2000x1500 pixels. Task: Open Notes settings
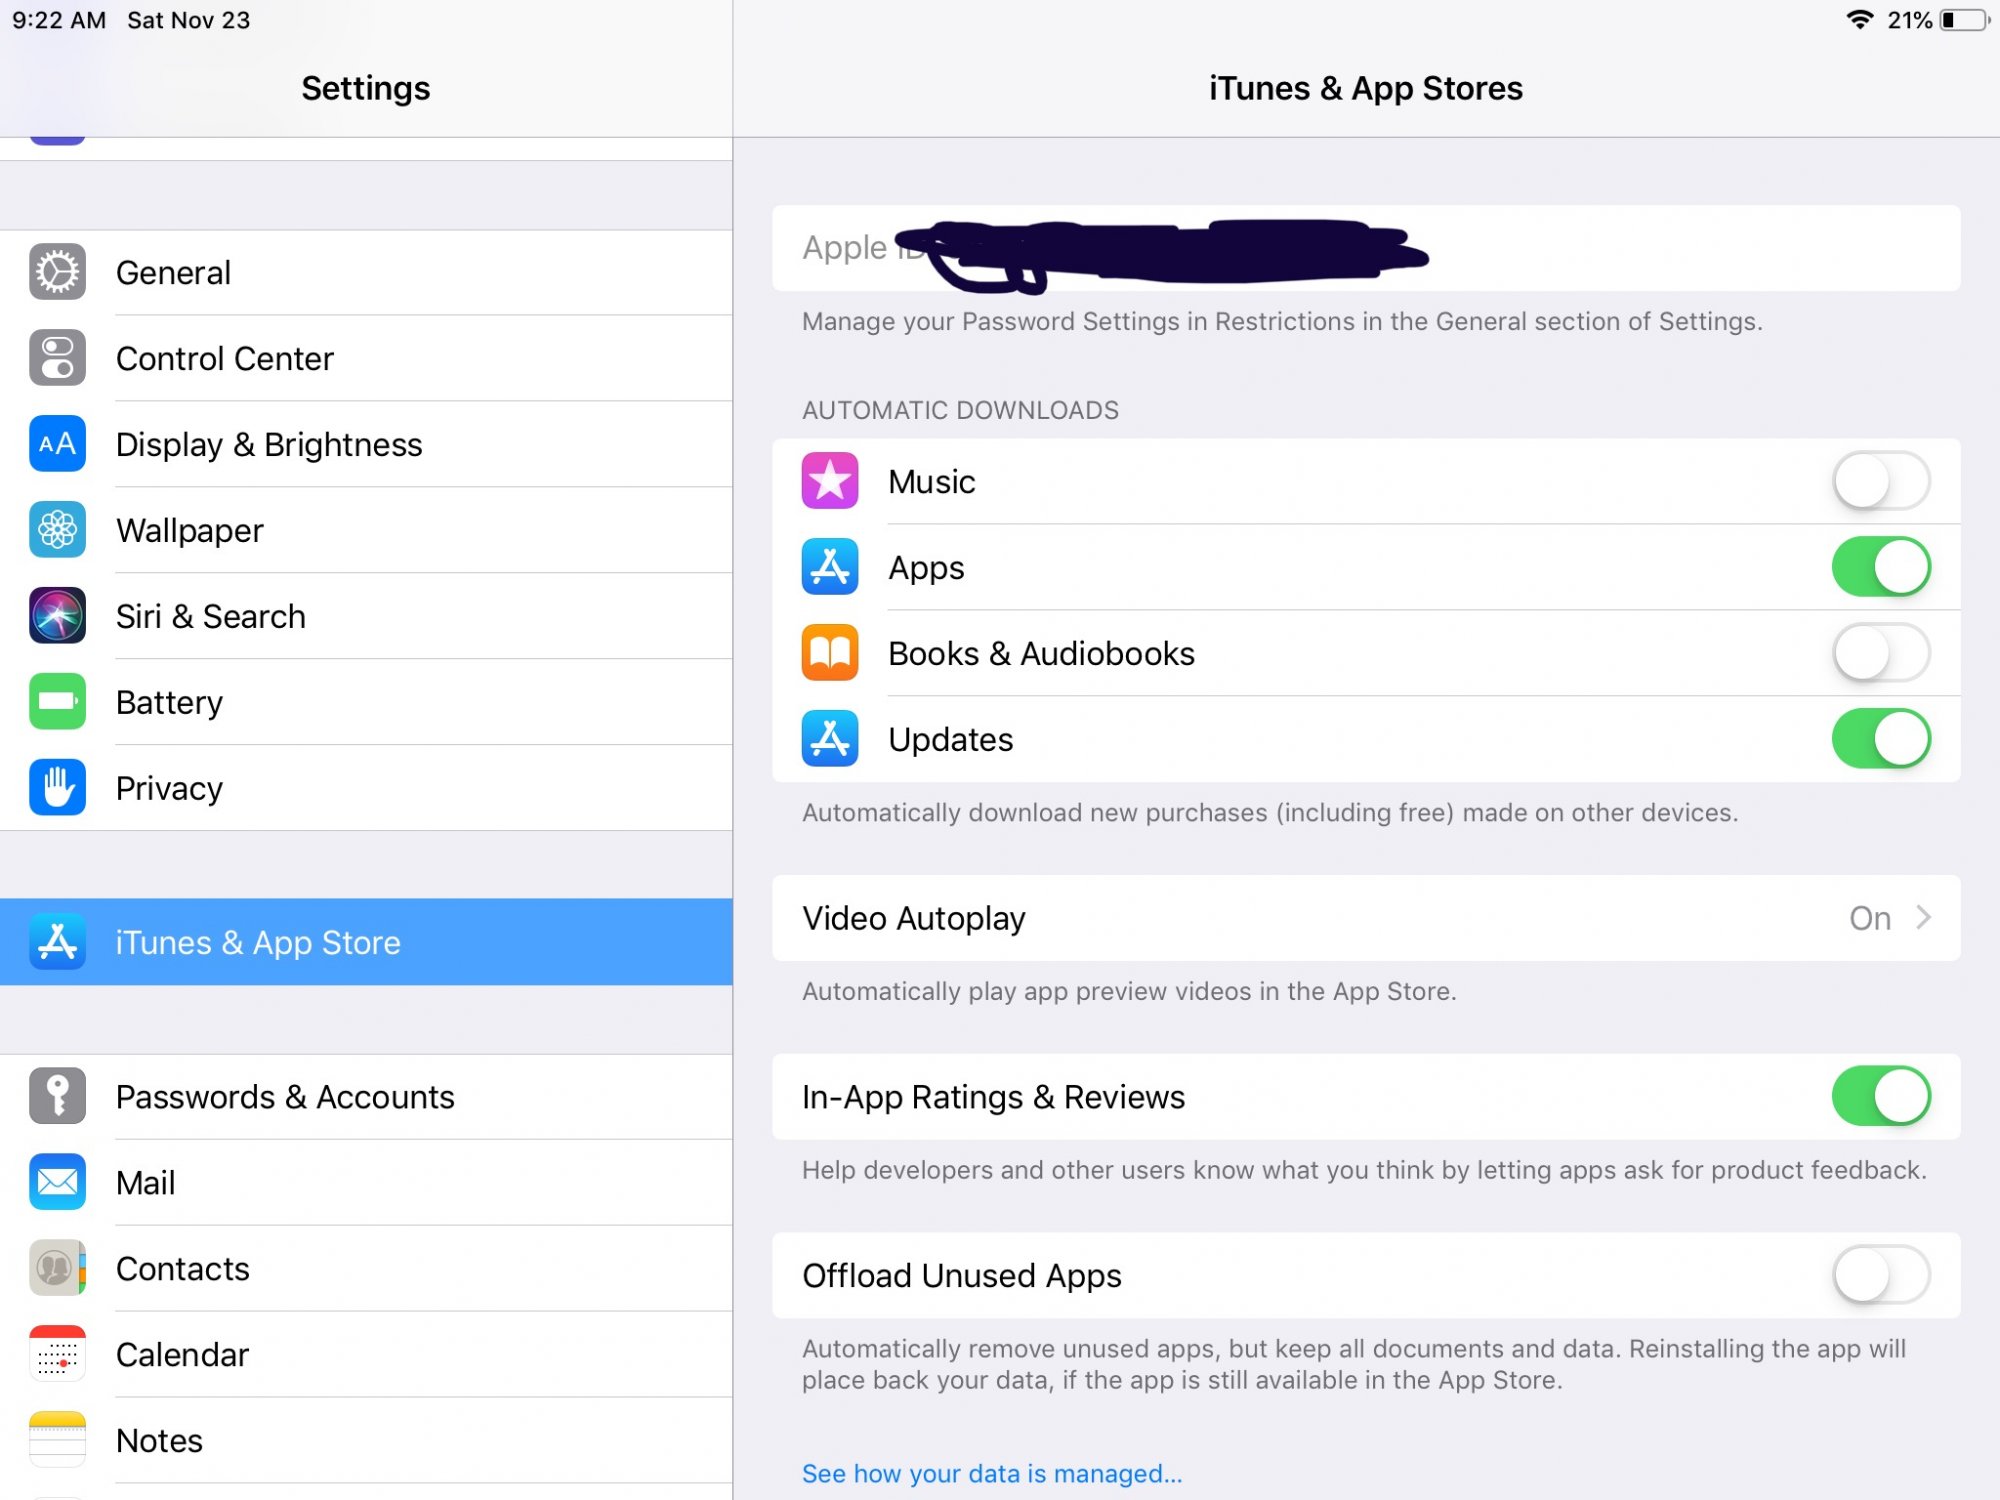[x=366, y=1440]
